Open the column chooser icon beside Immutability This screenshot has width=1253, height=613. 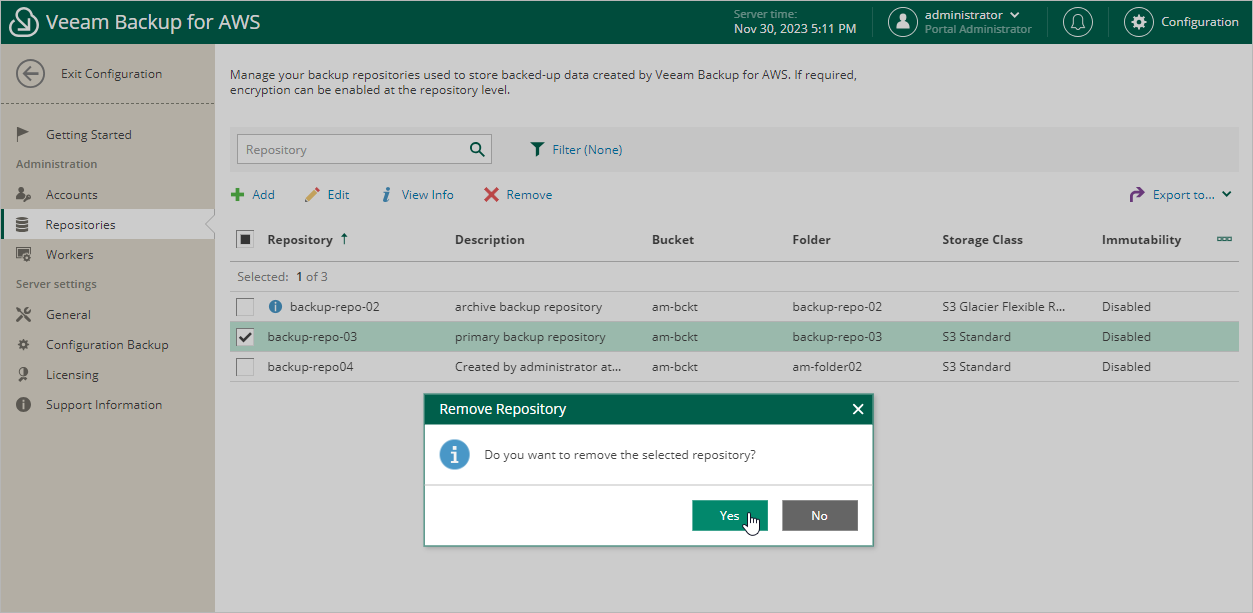point(1224,239)
